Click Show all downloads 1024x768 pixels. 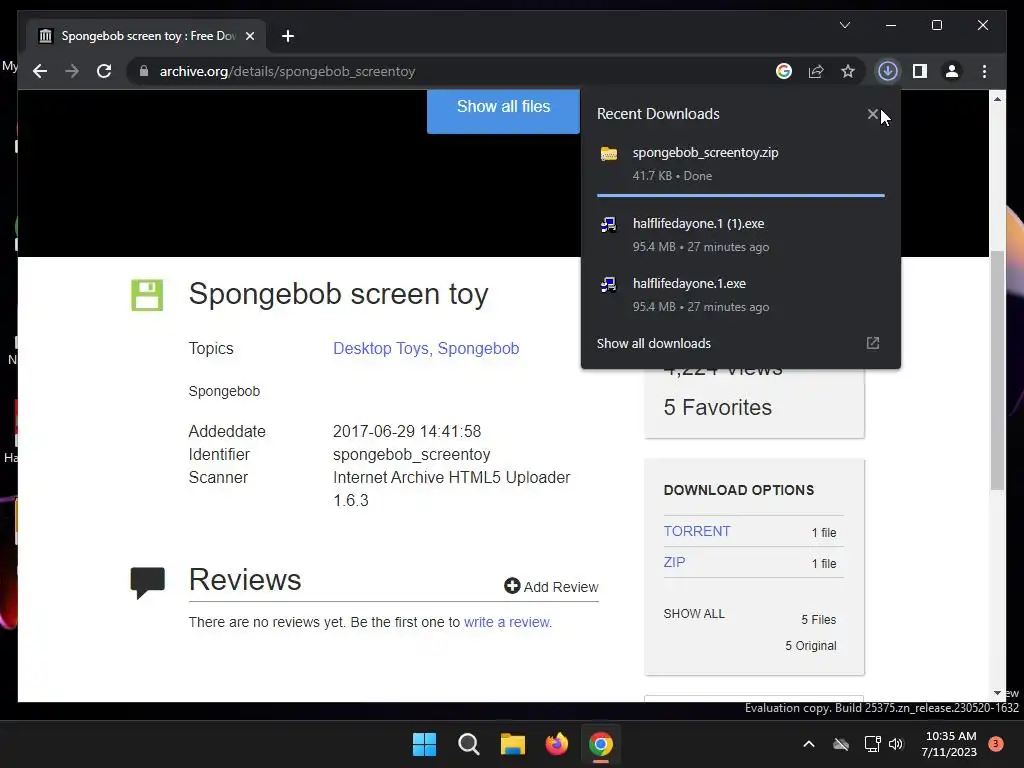tap(654, 344)
